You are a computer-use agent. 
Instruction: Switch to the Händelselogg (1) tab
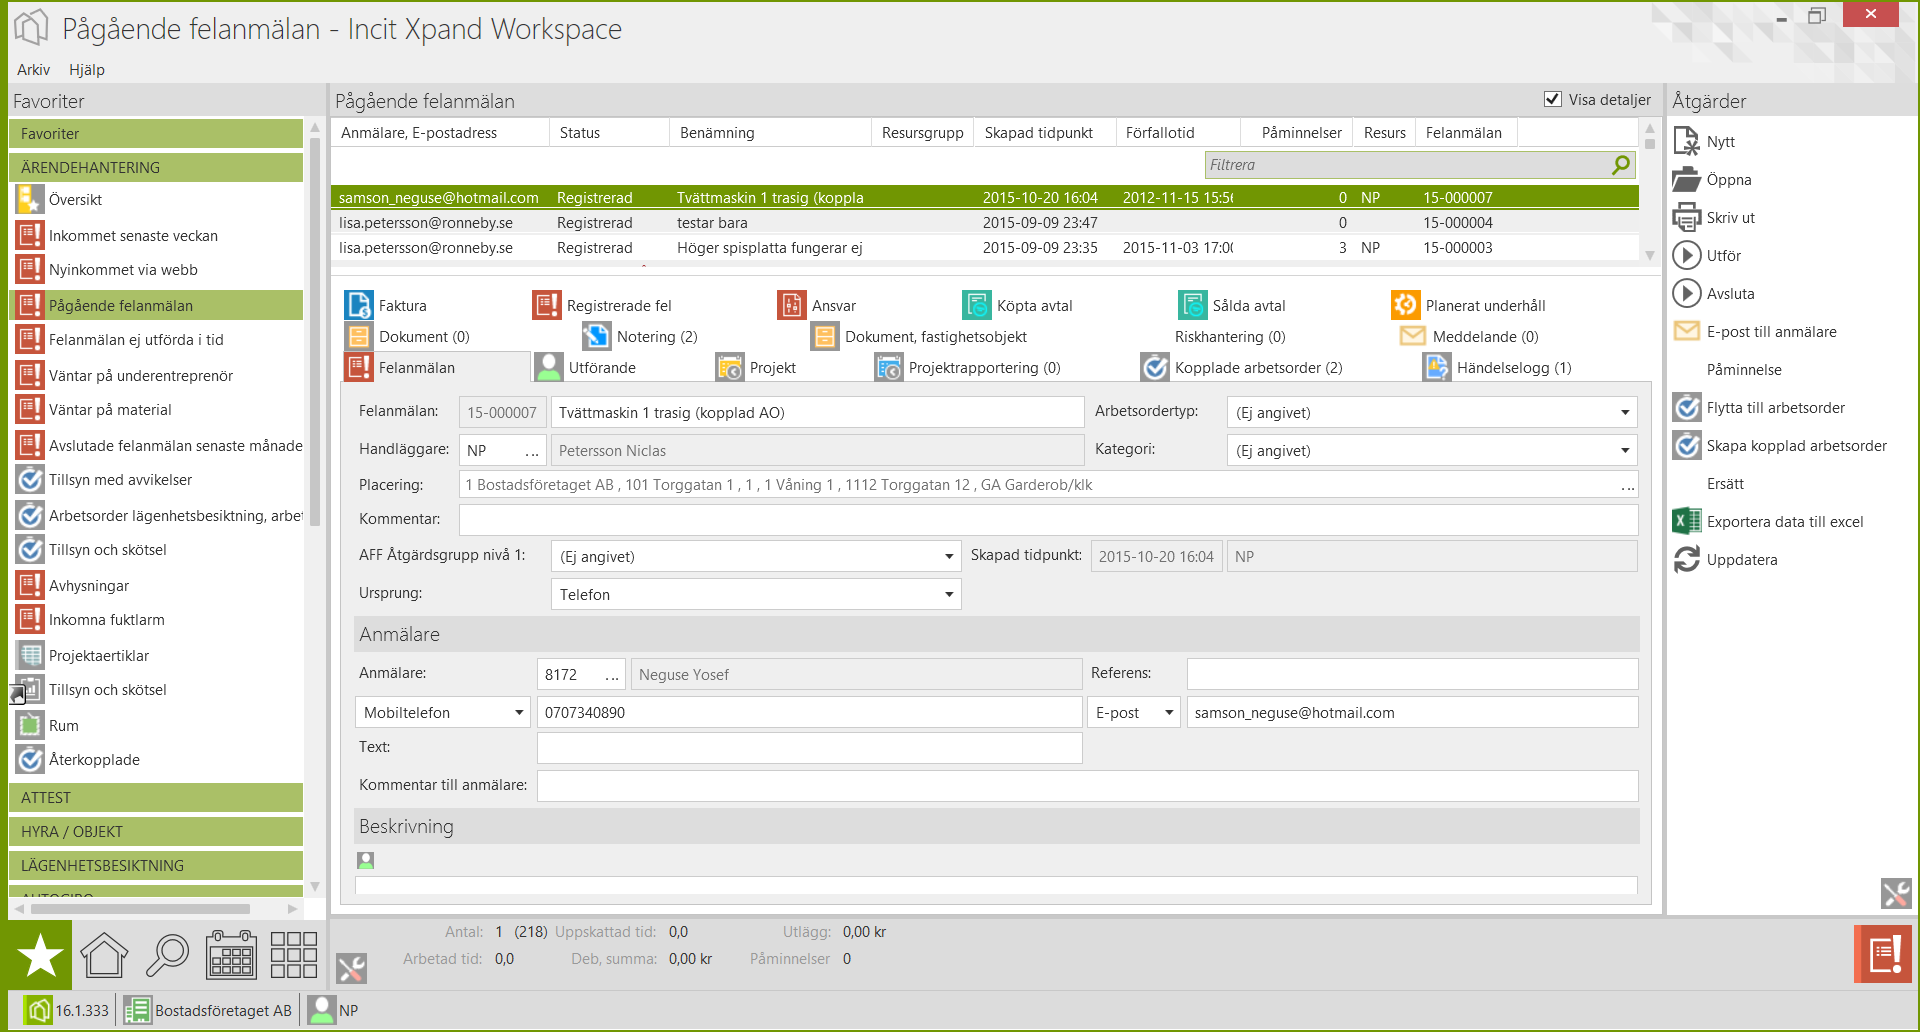coord(1498,367)
